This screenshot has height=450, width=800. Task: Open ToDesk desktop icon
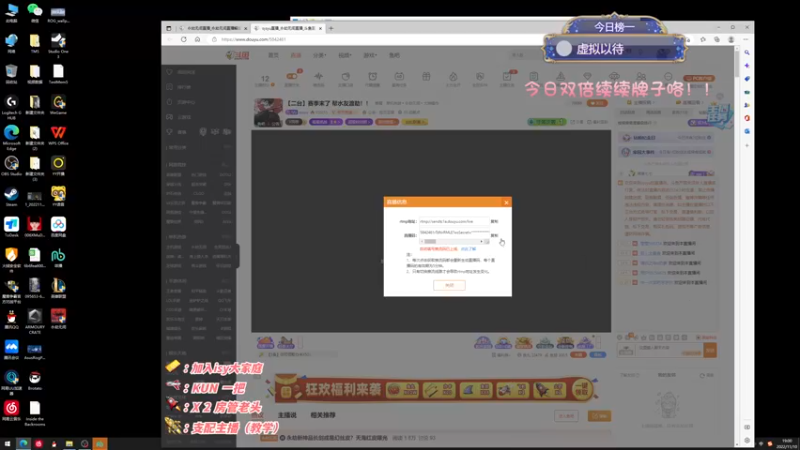(11, 227)
